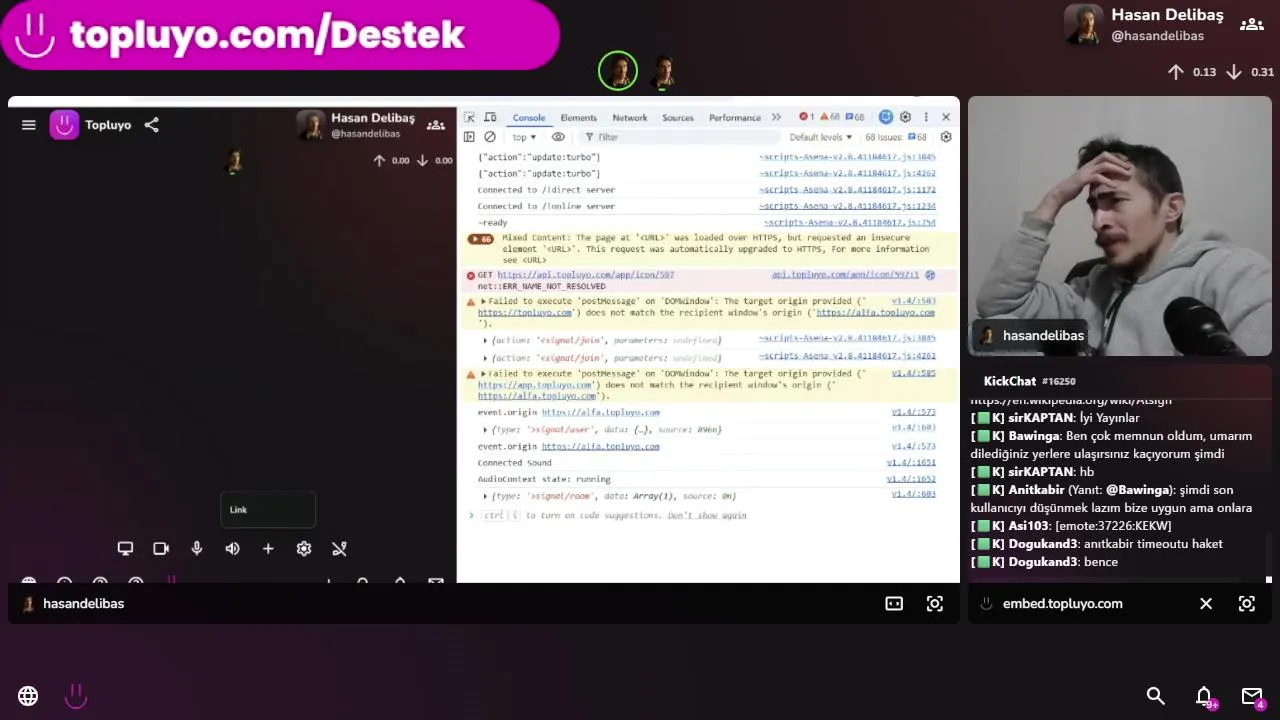Open participants list in top-right corner
Screen dimensions: 1280x720
[1251, 24]
